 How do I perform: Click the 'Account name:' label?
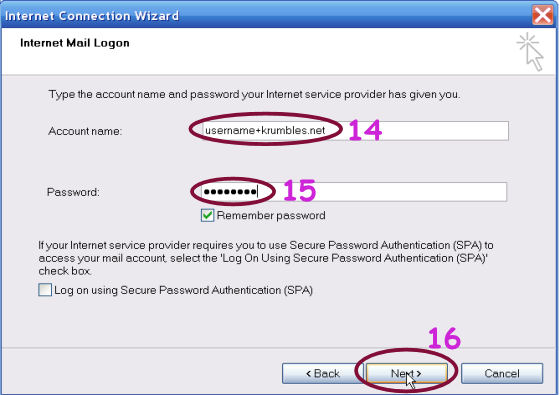pyautogui.click(x=85, y=131)
